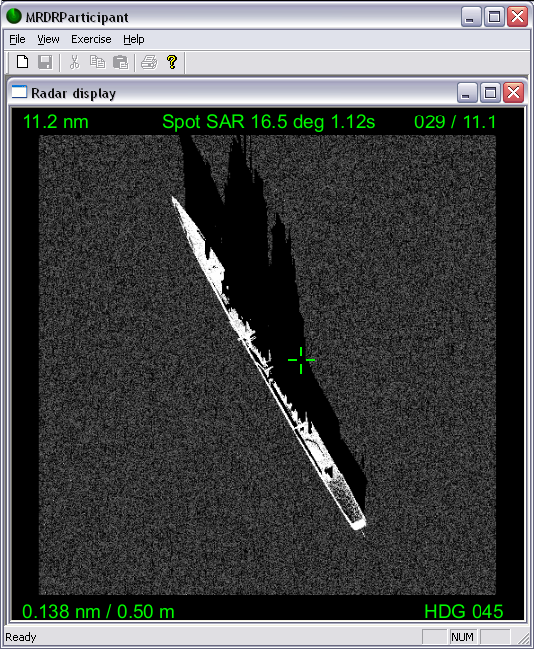Click the Print icon in toolbar
Viewport: 534px width, 649px height.
149,62
